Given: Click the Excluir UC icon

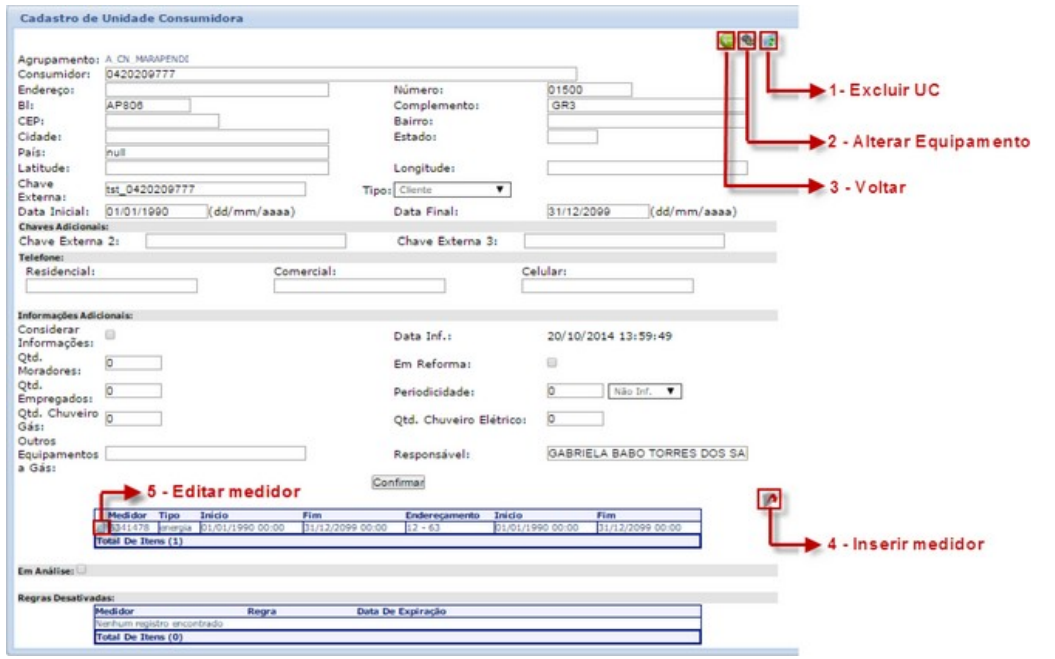Looking at the screenshot, I should pos(768,41).
